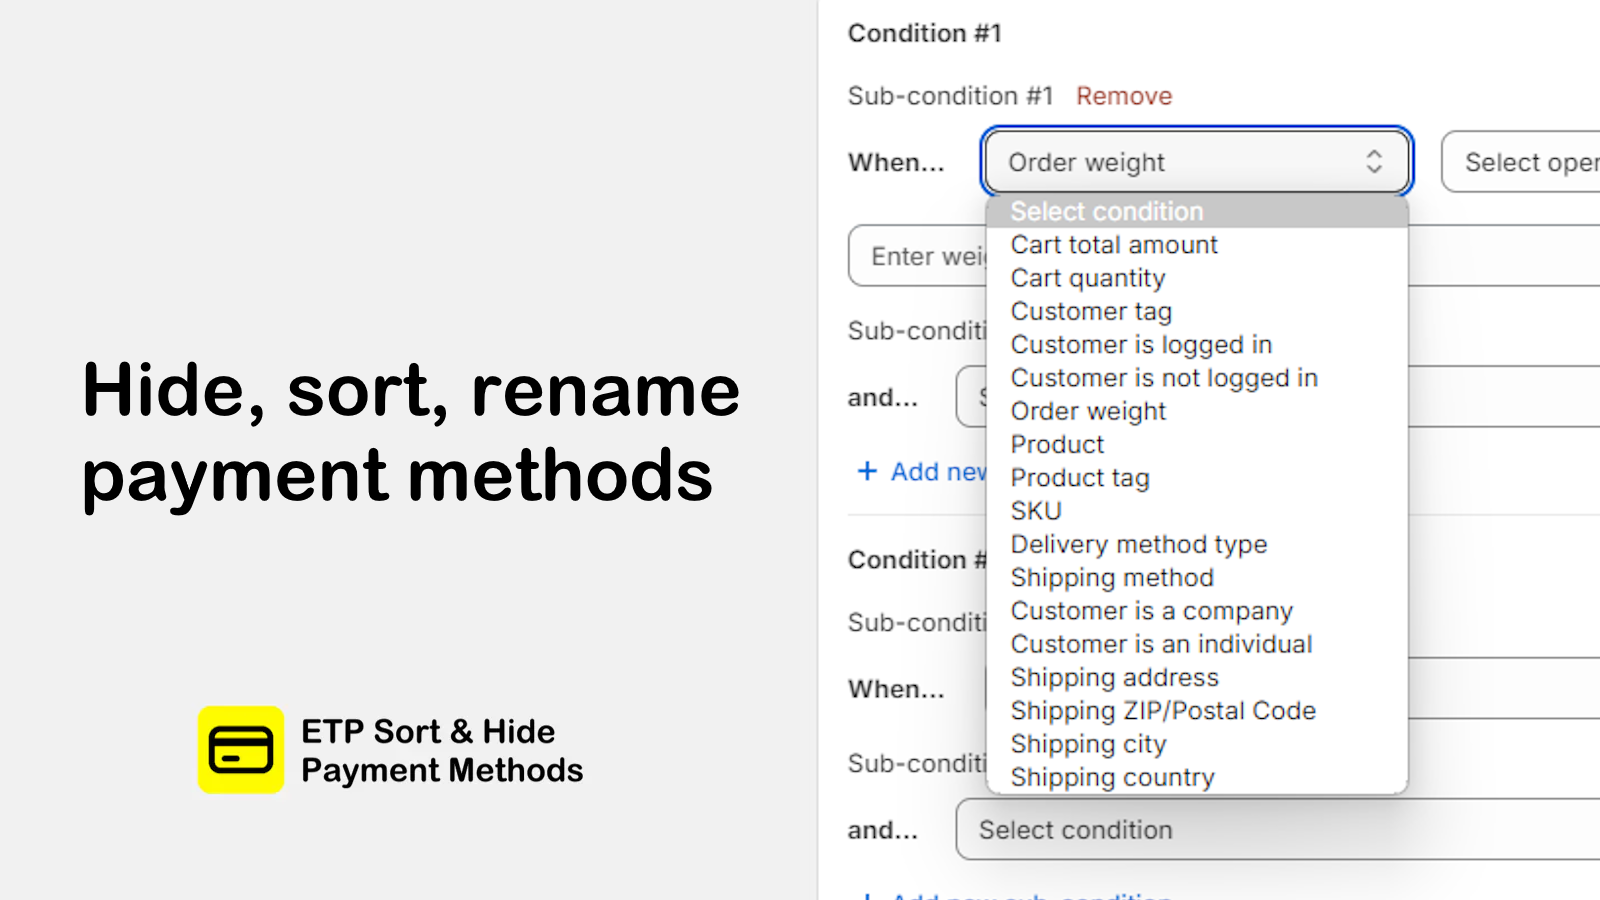Select Delivery method type condition
The width and height of the screenshot is (1600, 900).
tap(1139, 544)
